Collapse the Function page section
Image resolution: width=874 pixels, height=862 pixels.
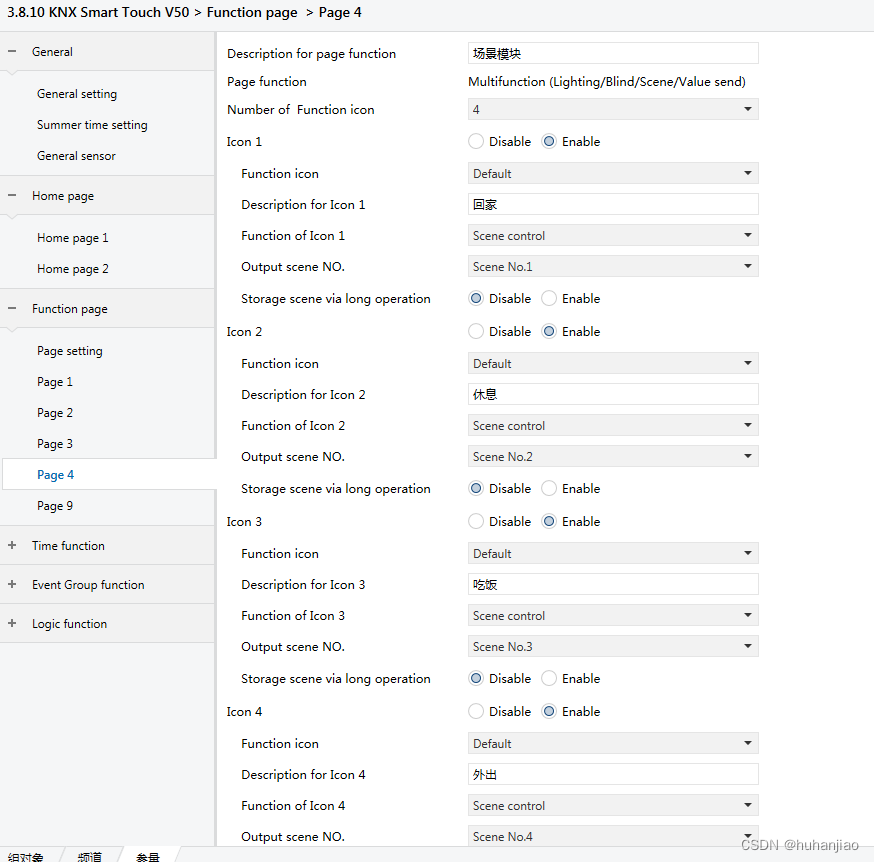click(12, 309)
